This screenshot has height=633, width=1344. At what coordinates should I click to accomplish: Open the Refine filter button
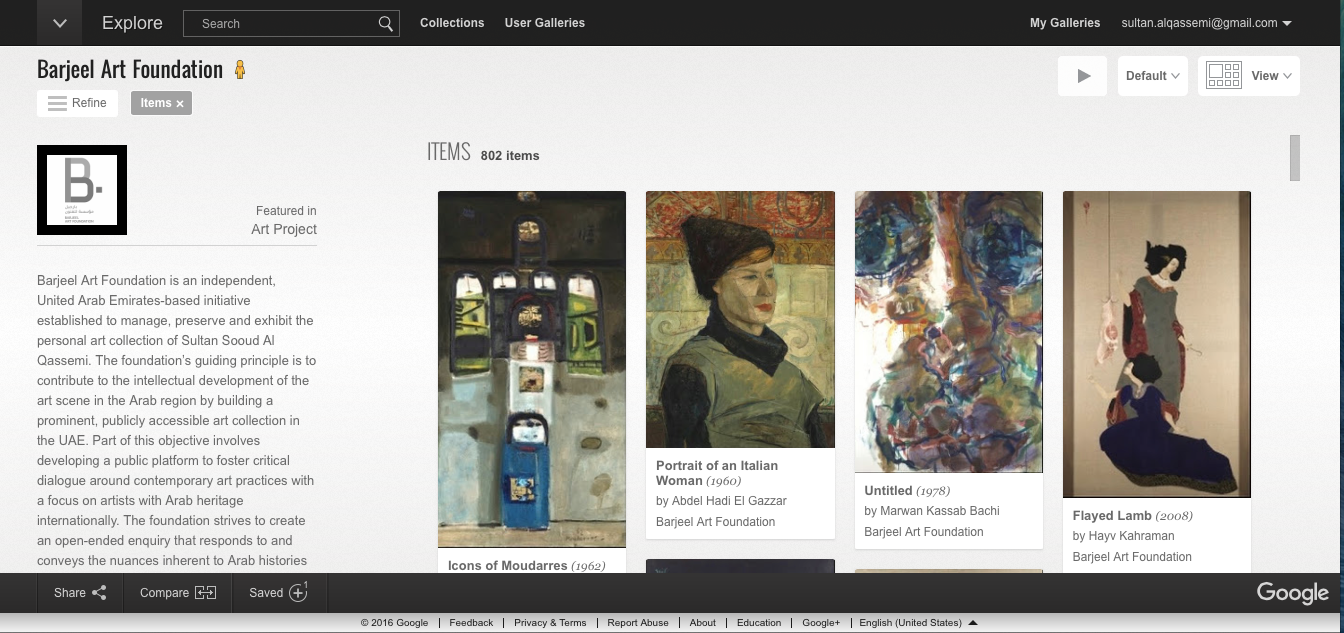click(x=77, y=103)
